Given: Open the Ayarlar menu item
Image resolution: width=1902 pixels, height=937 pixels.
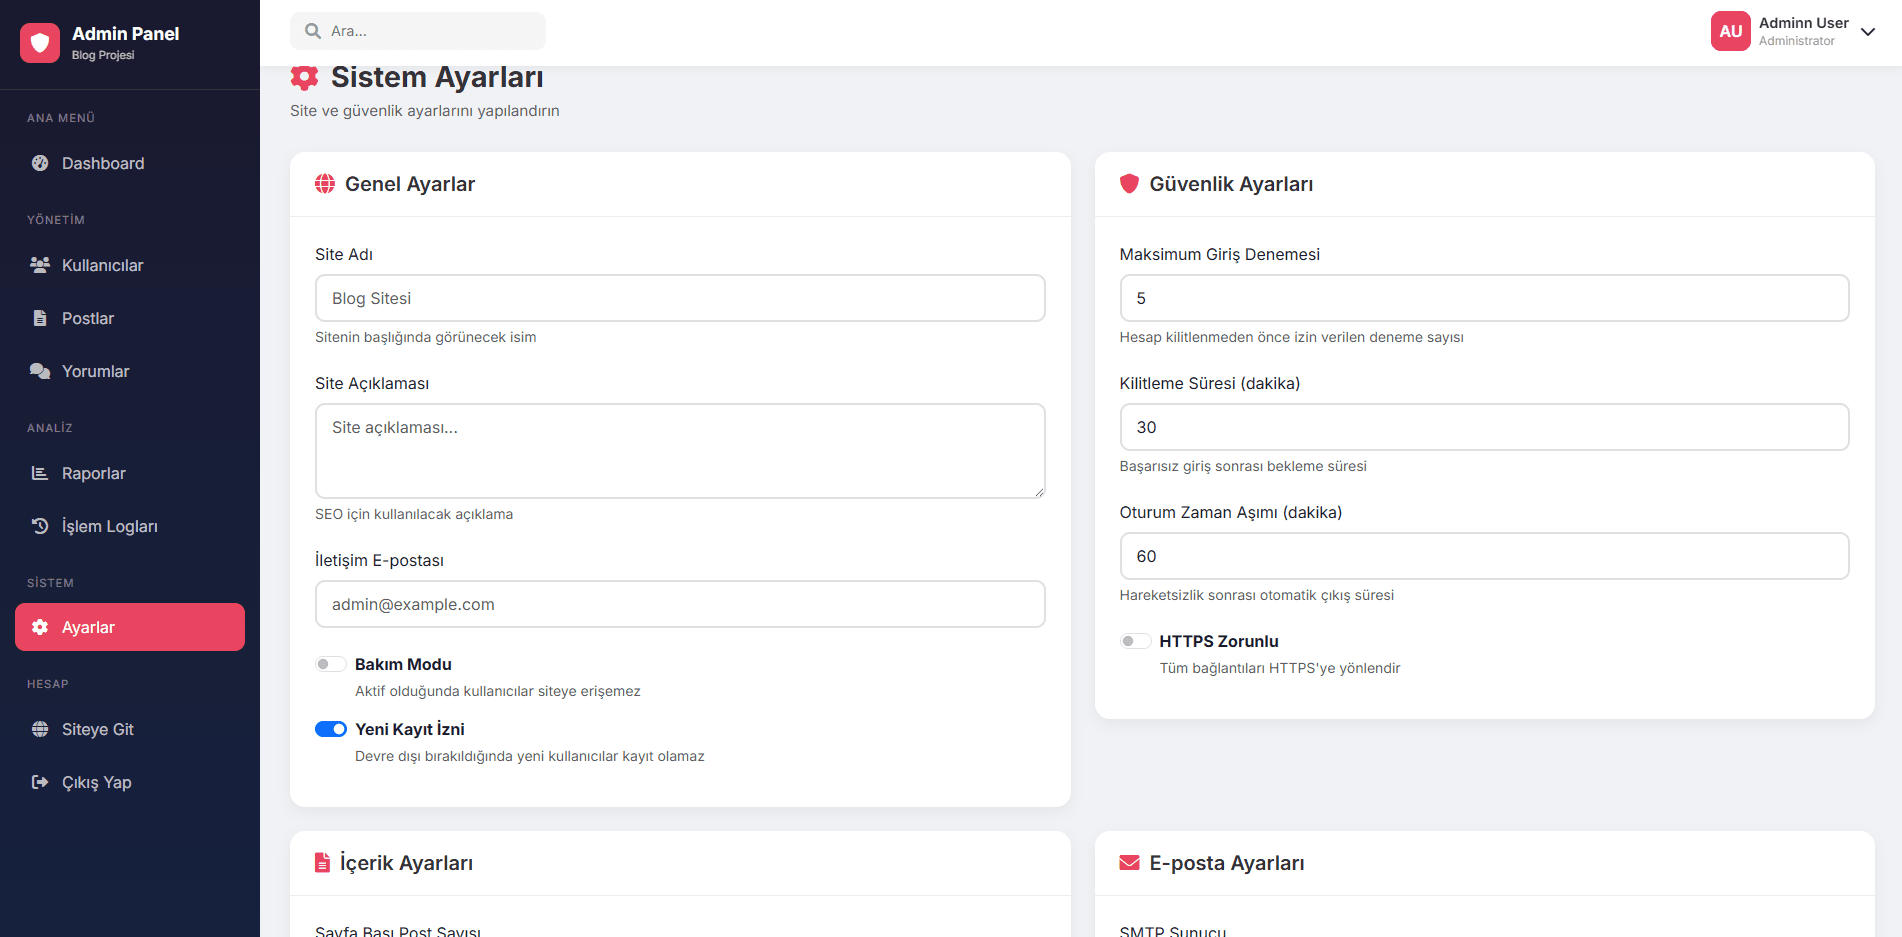Looking at the screenshot, I should pos(88,627).
